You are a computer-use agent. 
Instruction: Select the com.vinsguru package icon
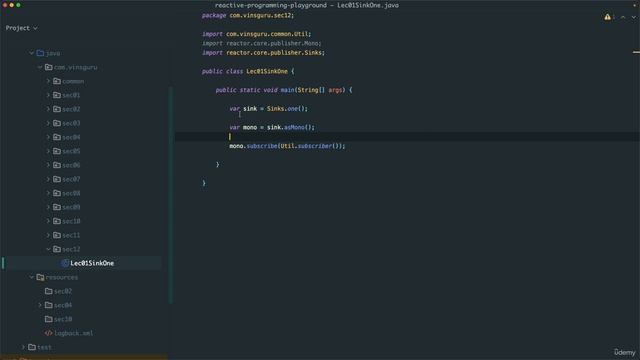[49, 67]
